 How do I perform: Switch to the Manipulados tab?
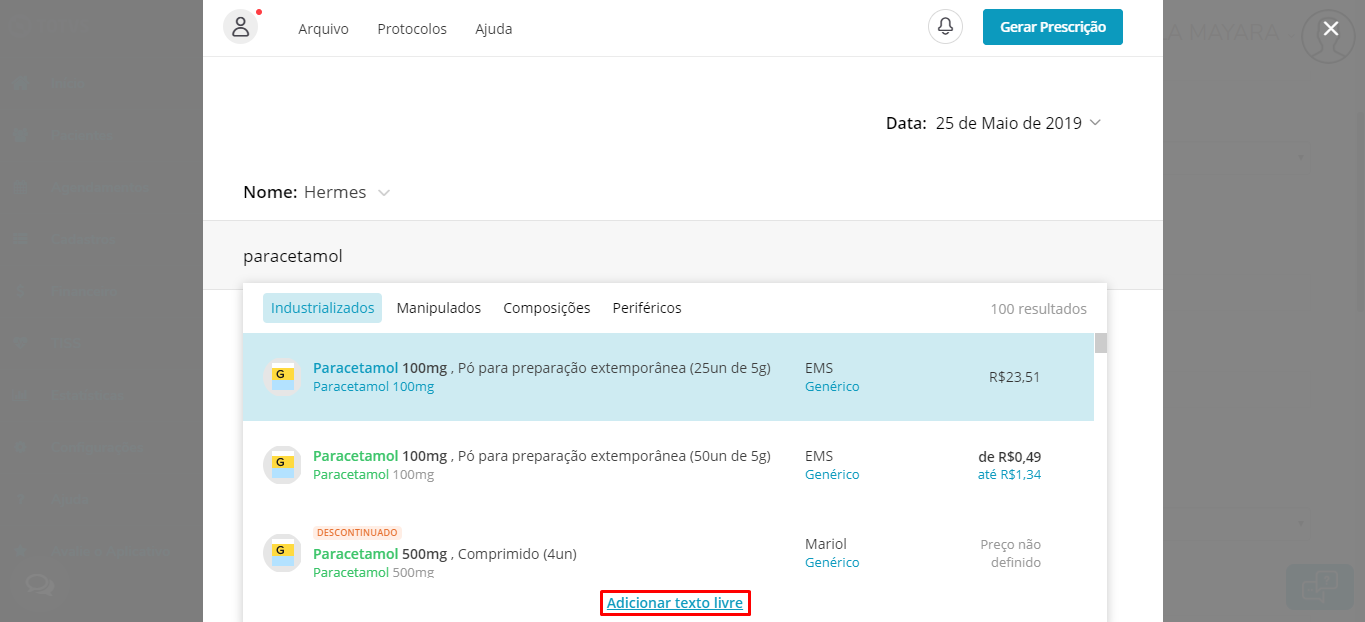[439, 308]
